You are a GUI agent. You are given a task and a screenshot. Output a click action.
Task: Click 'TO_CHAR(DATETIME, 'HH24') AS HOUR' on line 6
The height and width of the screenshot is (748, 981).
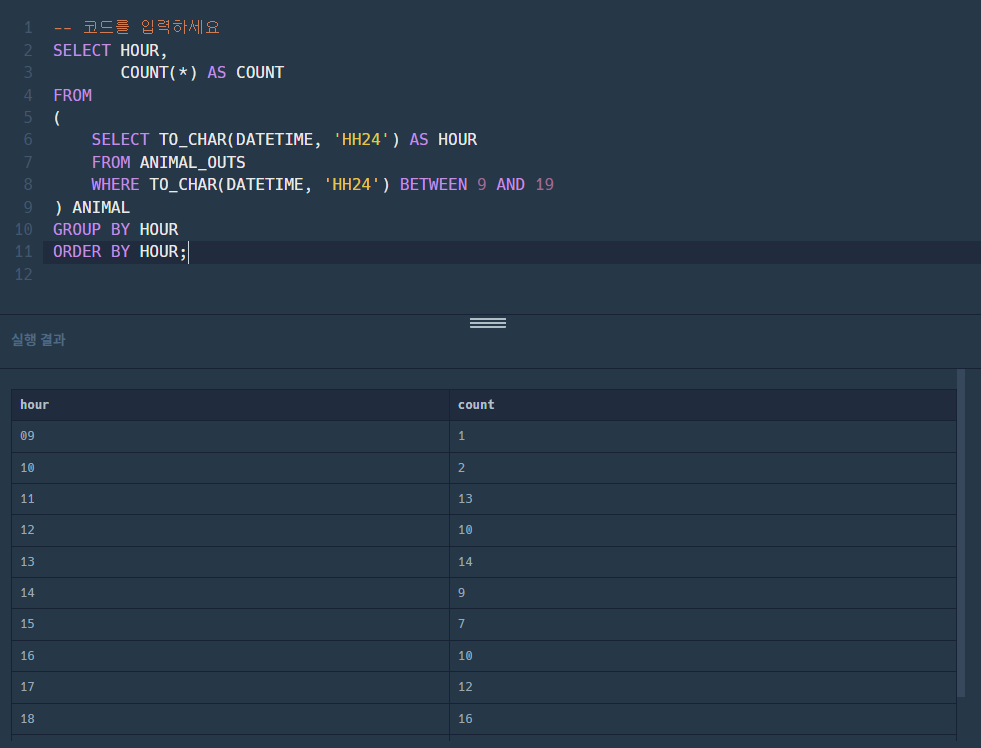coord(318,139)
